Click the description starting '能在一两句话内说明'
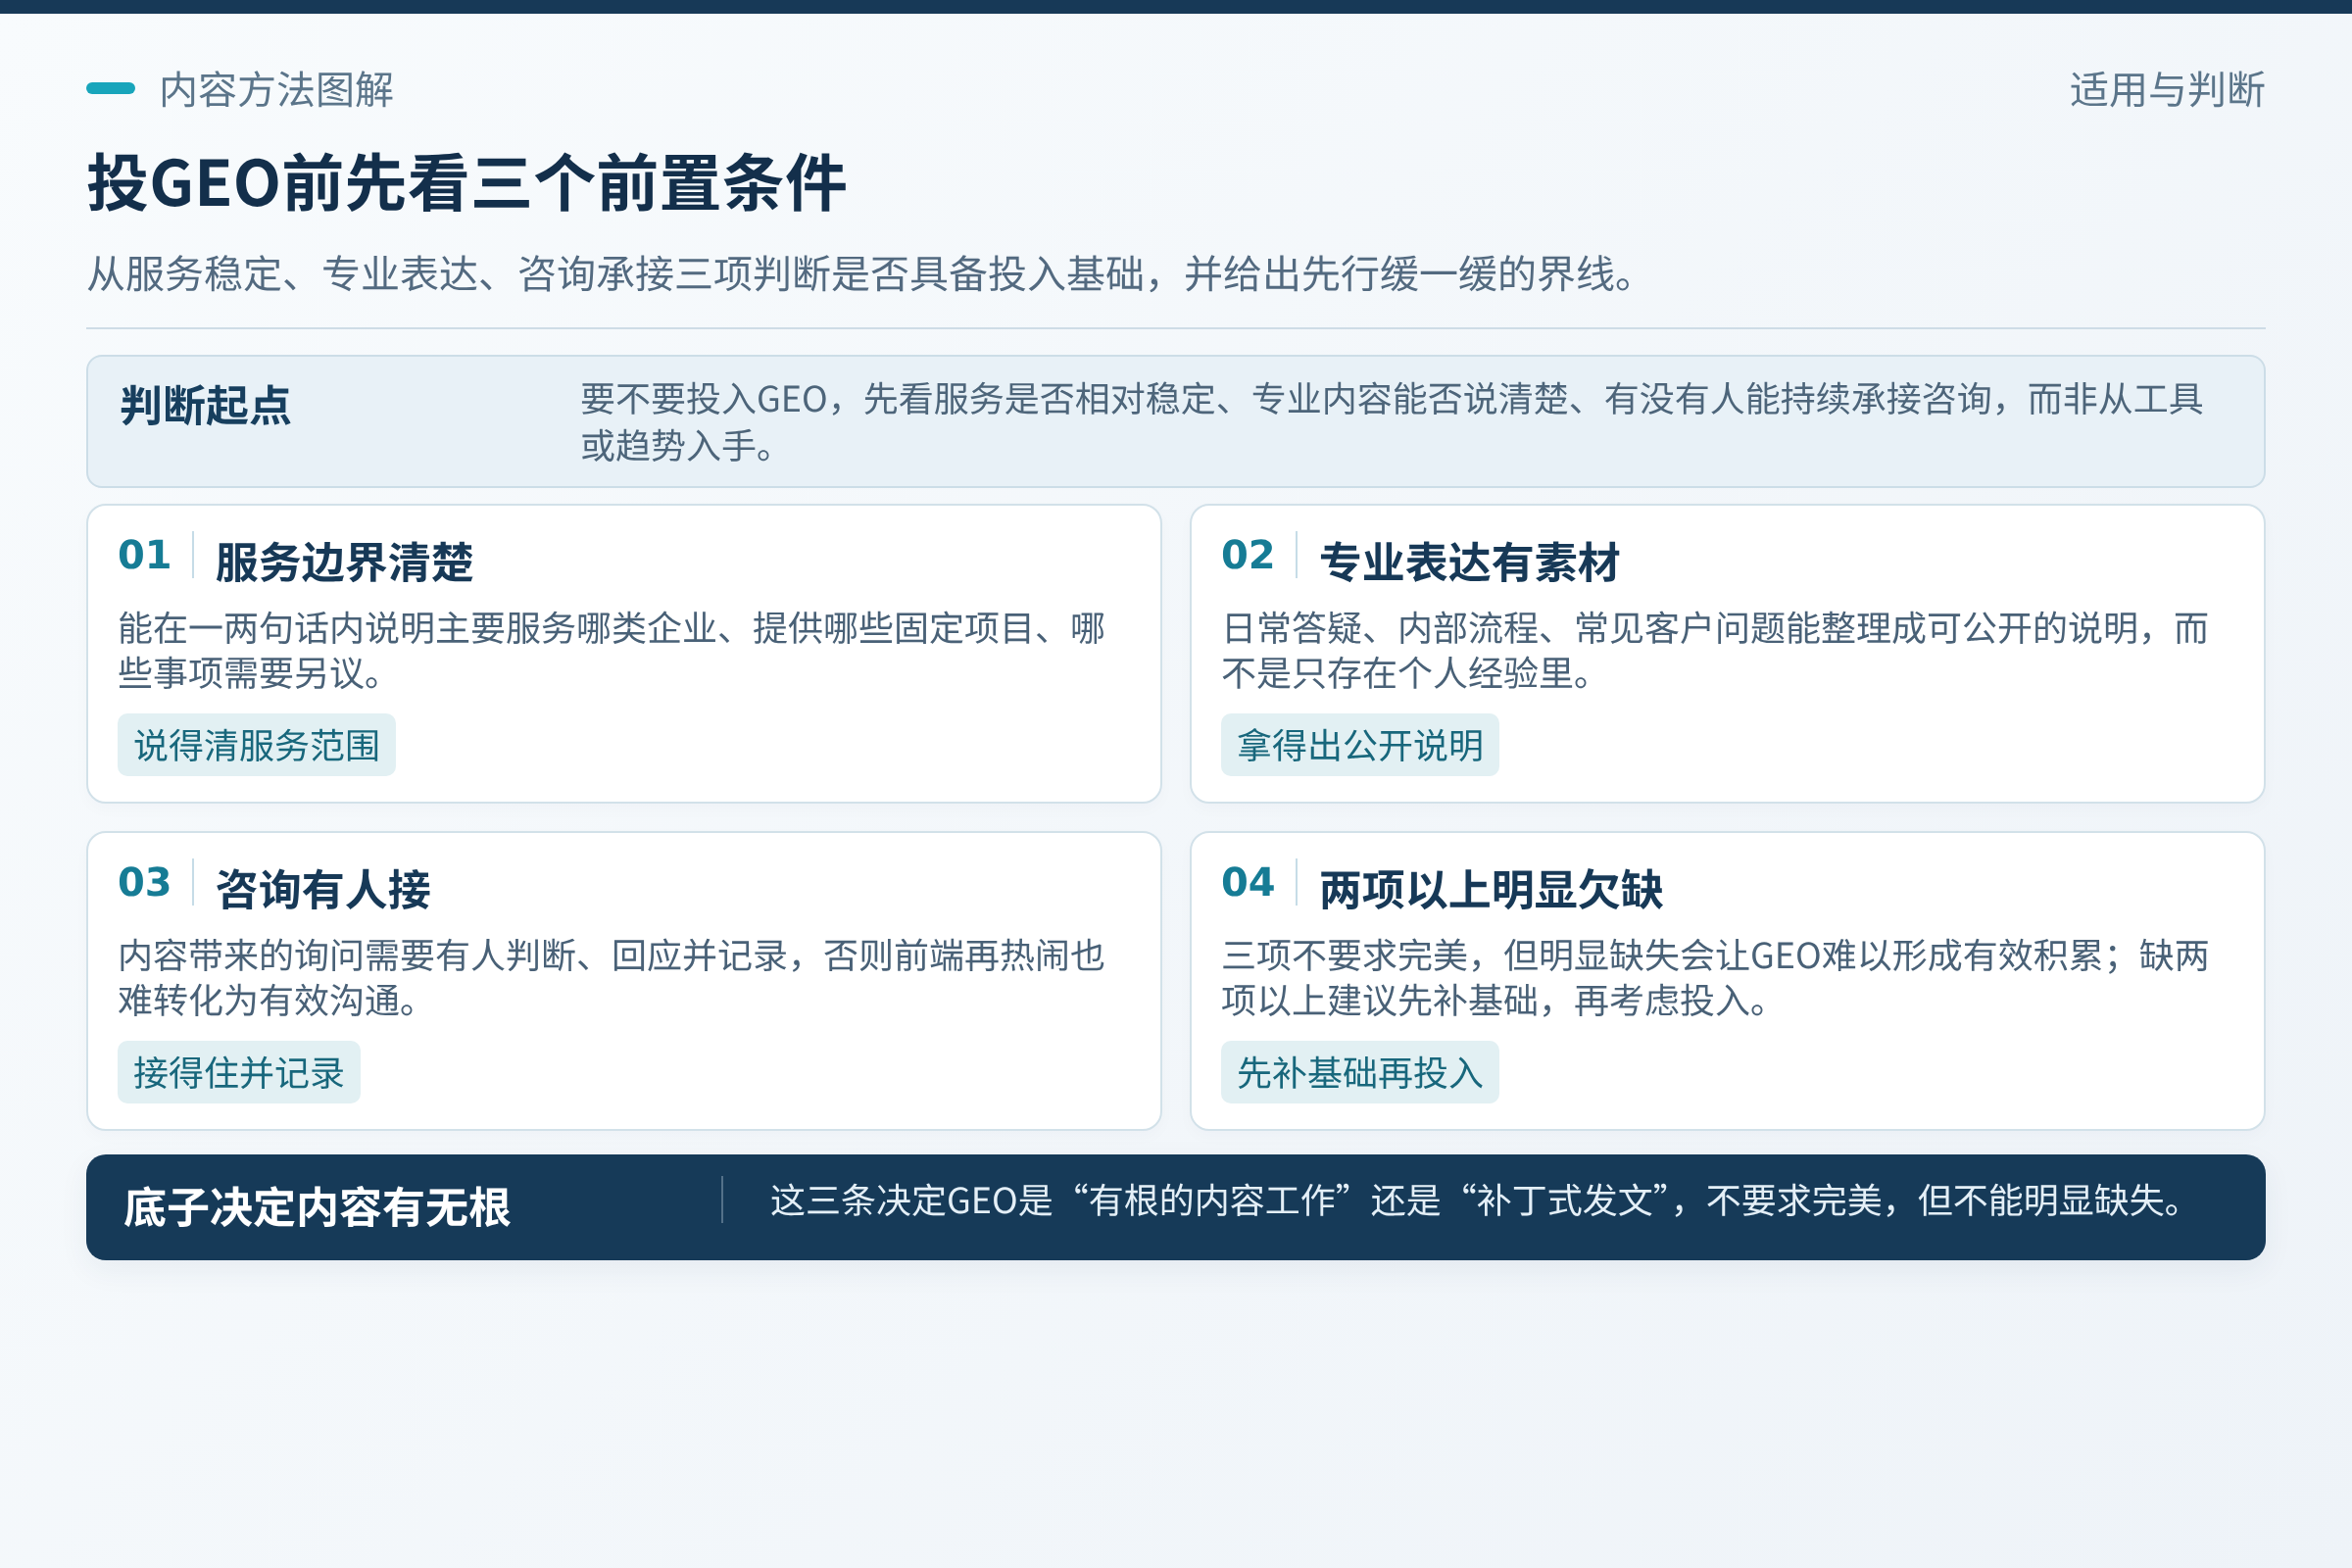This screenshot has width=2352, height=1568. 611,651
